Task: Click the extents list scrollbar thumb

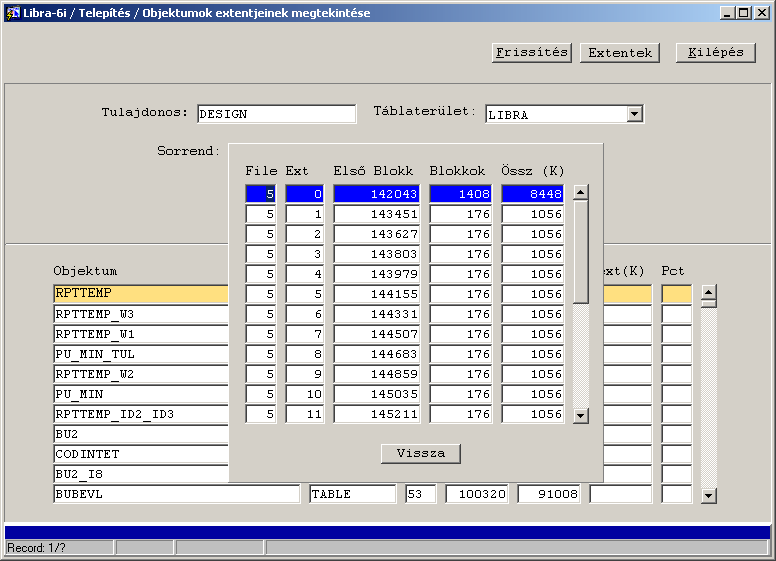Action: 581,251
